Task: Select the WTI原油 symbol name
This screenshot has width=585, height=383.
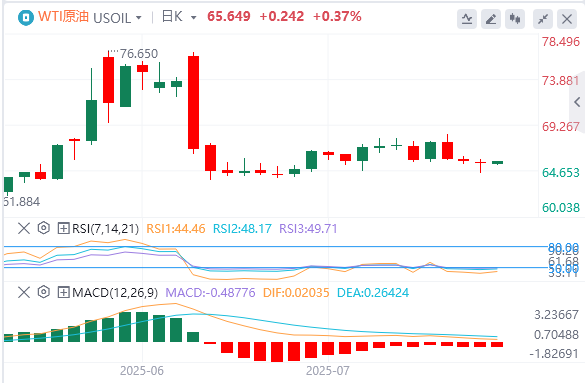Action: (x=63, y=17)
